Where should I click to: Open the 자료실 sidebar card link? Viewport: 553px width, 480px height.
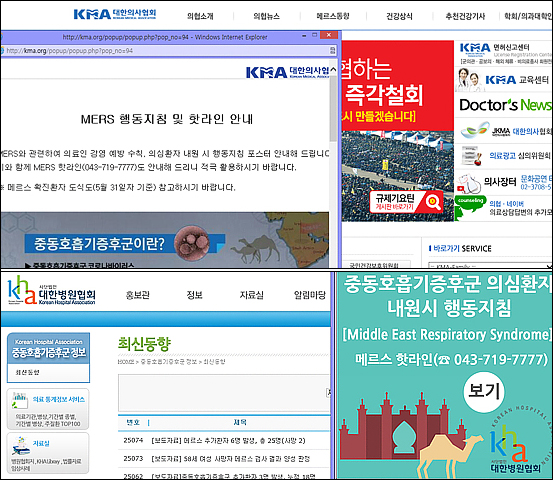41,443
